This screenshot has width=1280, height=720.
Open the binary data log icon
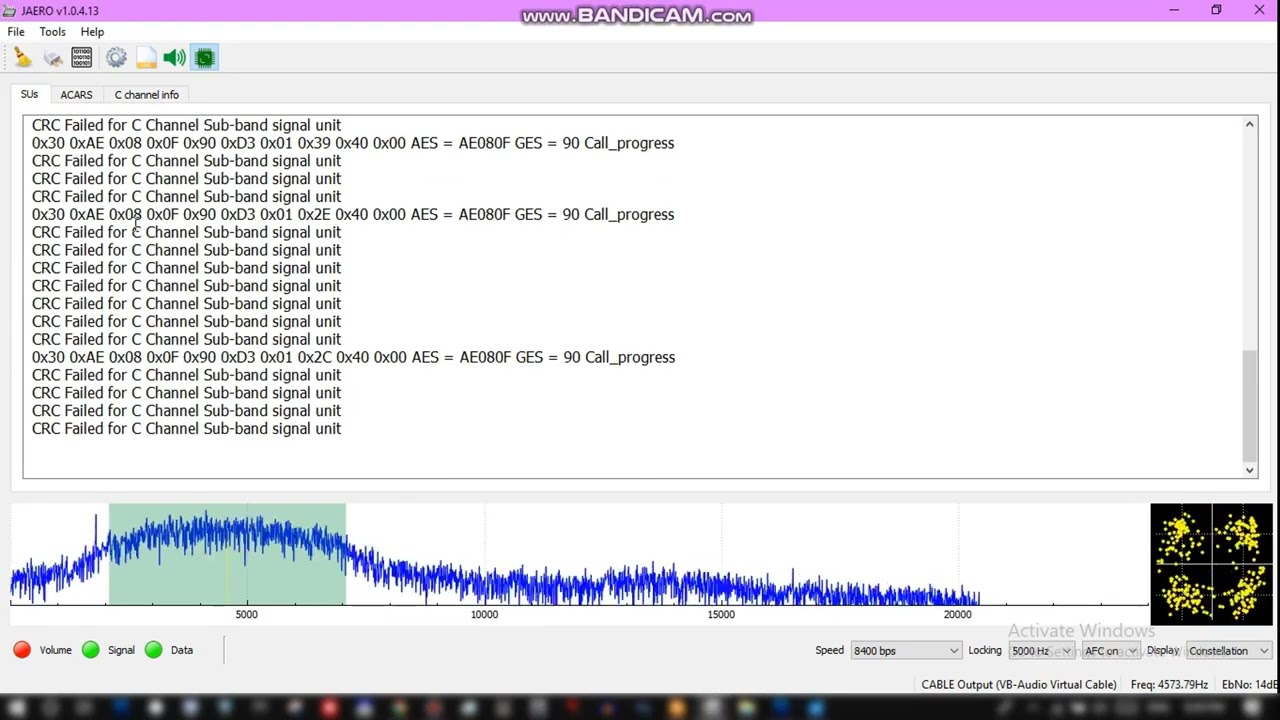click(x=82, y=58)
